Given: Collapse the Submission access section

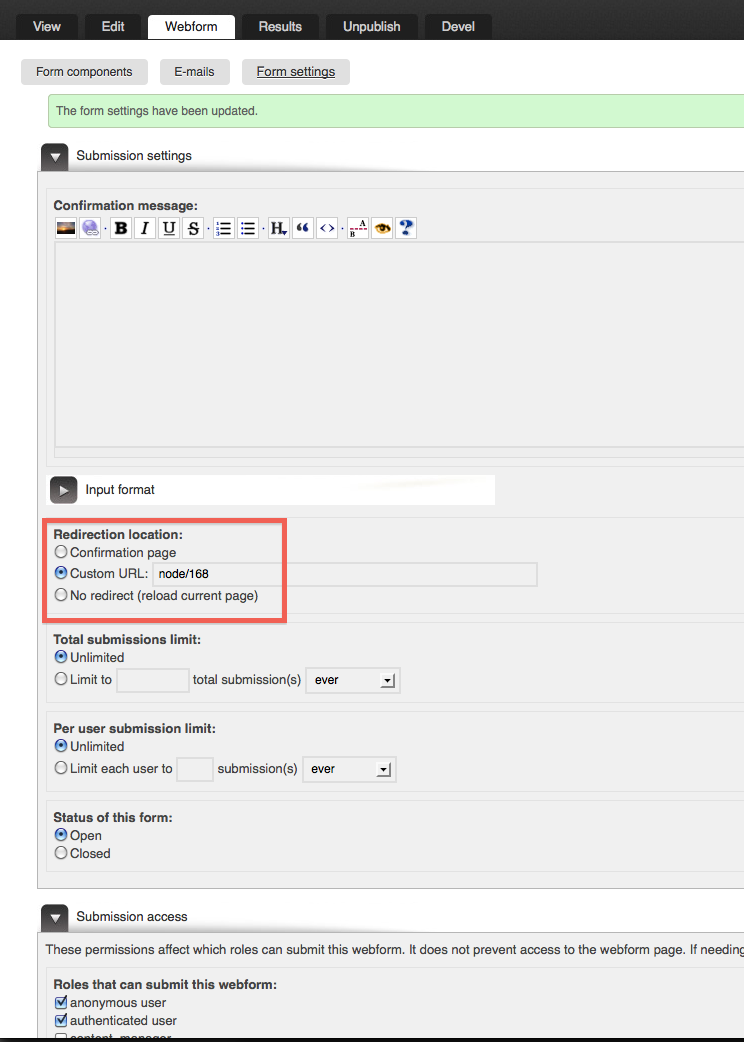Looking at the screenshot, I should [x=54, y=918].
